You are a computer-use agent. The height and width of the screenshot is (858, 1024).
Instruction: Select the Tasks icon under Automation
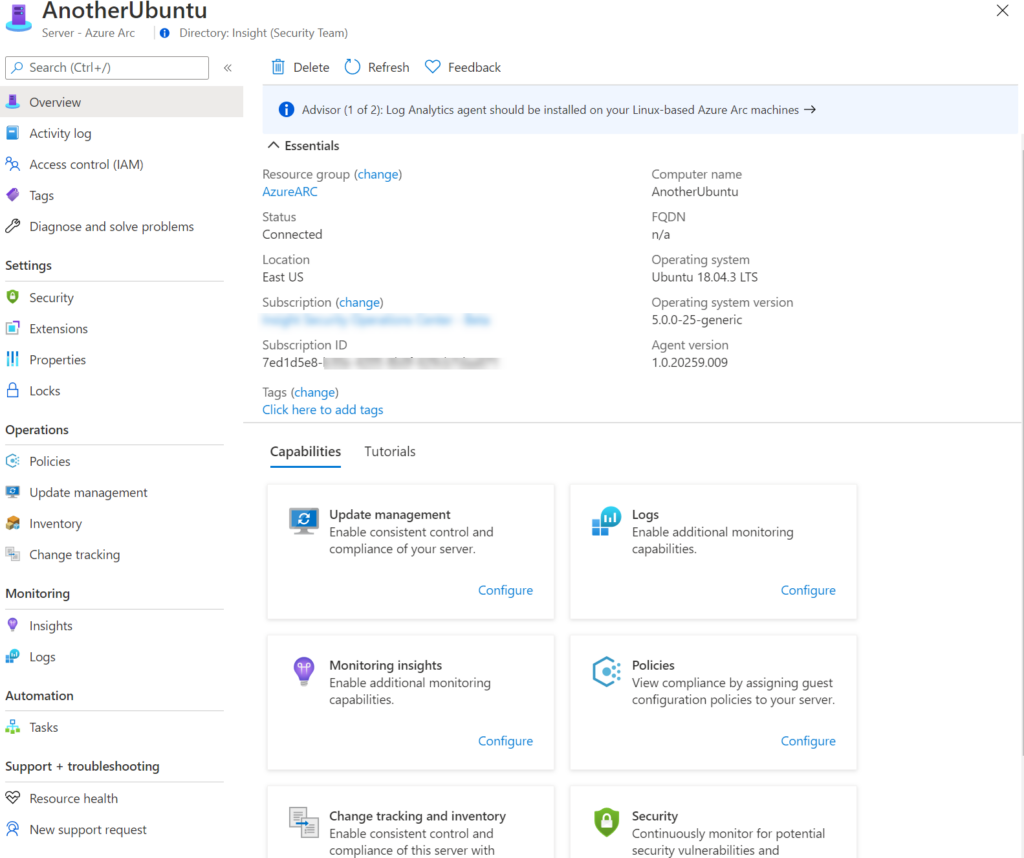(x=12, y=727)
